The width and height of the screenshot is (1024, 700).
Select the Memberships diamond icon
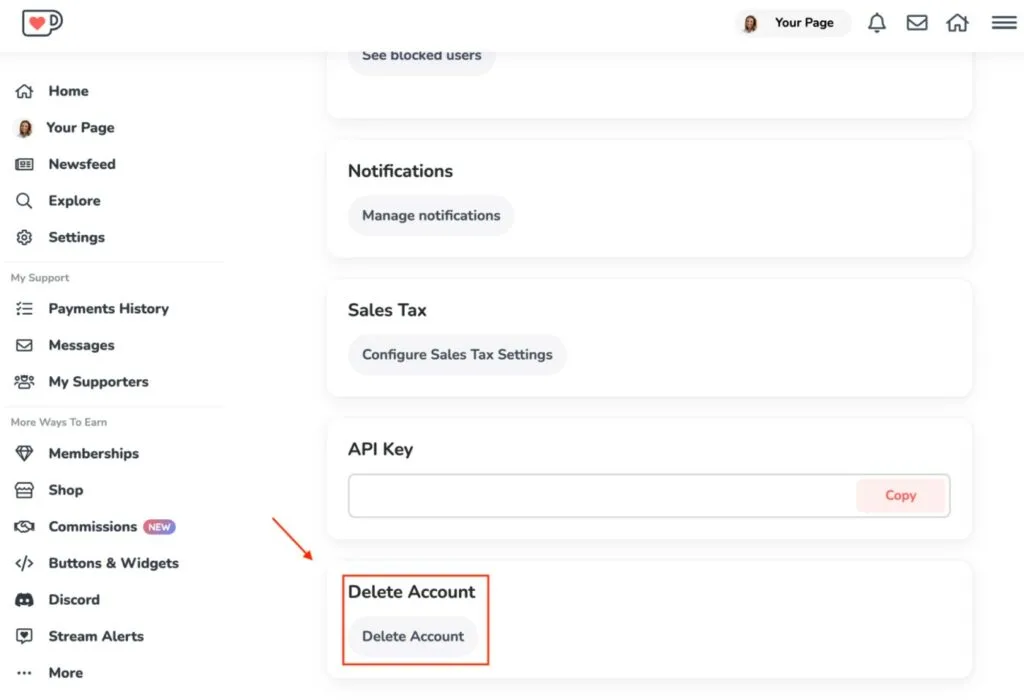tap(25, 453)
